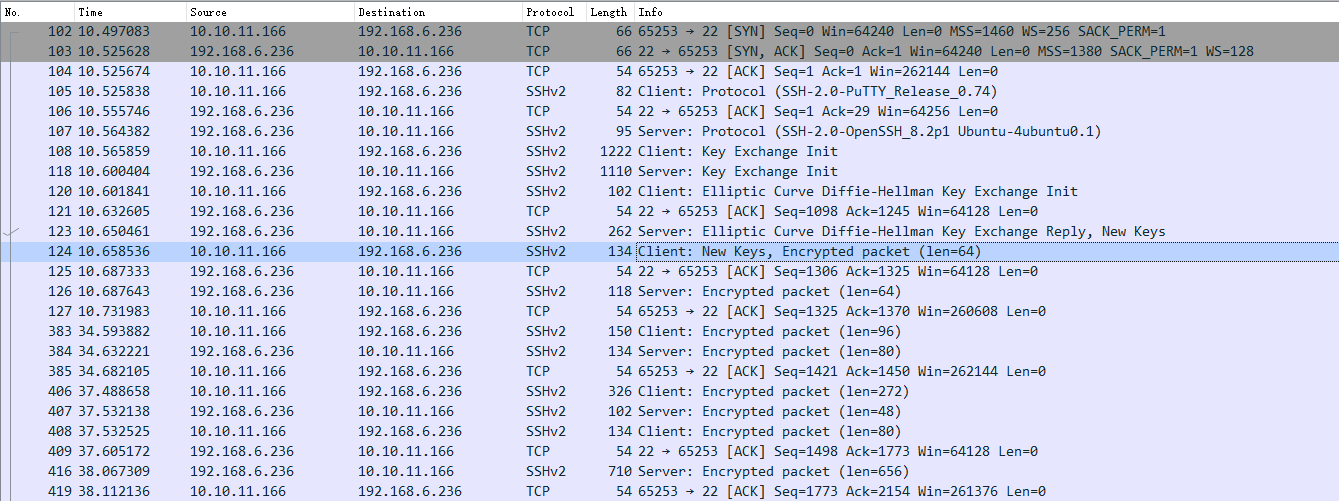Select packet 121 with Seq=1098

tap(669, 211)
